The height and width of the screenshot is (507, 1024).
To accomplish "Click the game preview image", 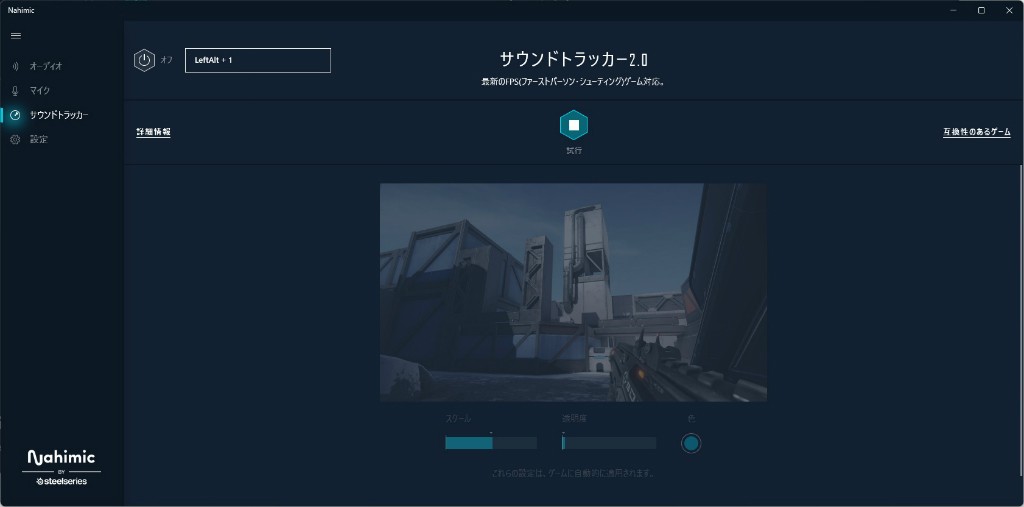I will 573,292.
